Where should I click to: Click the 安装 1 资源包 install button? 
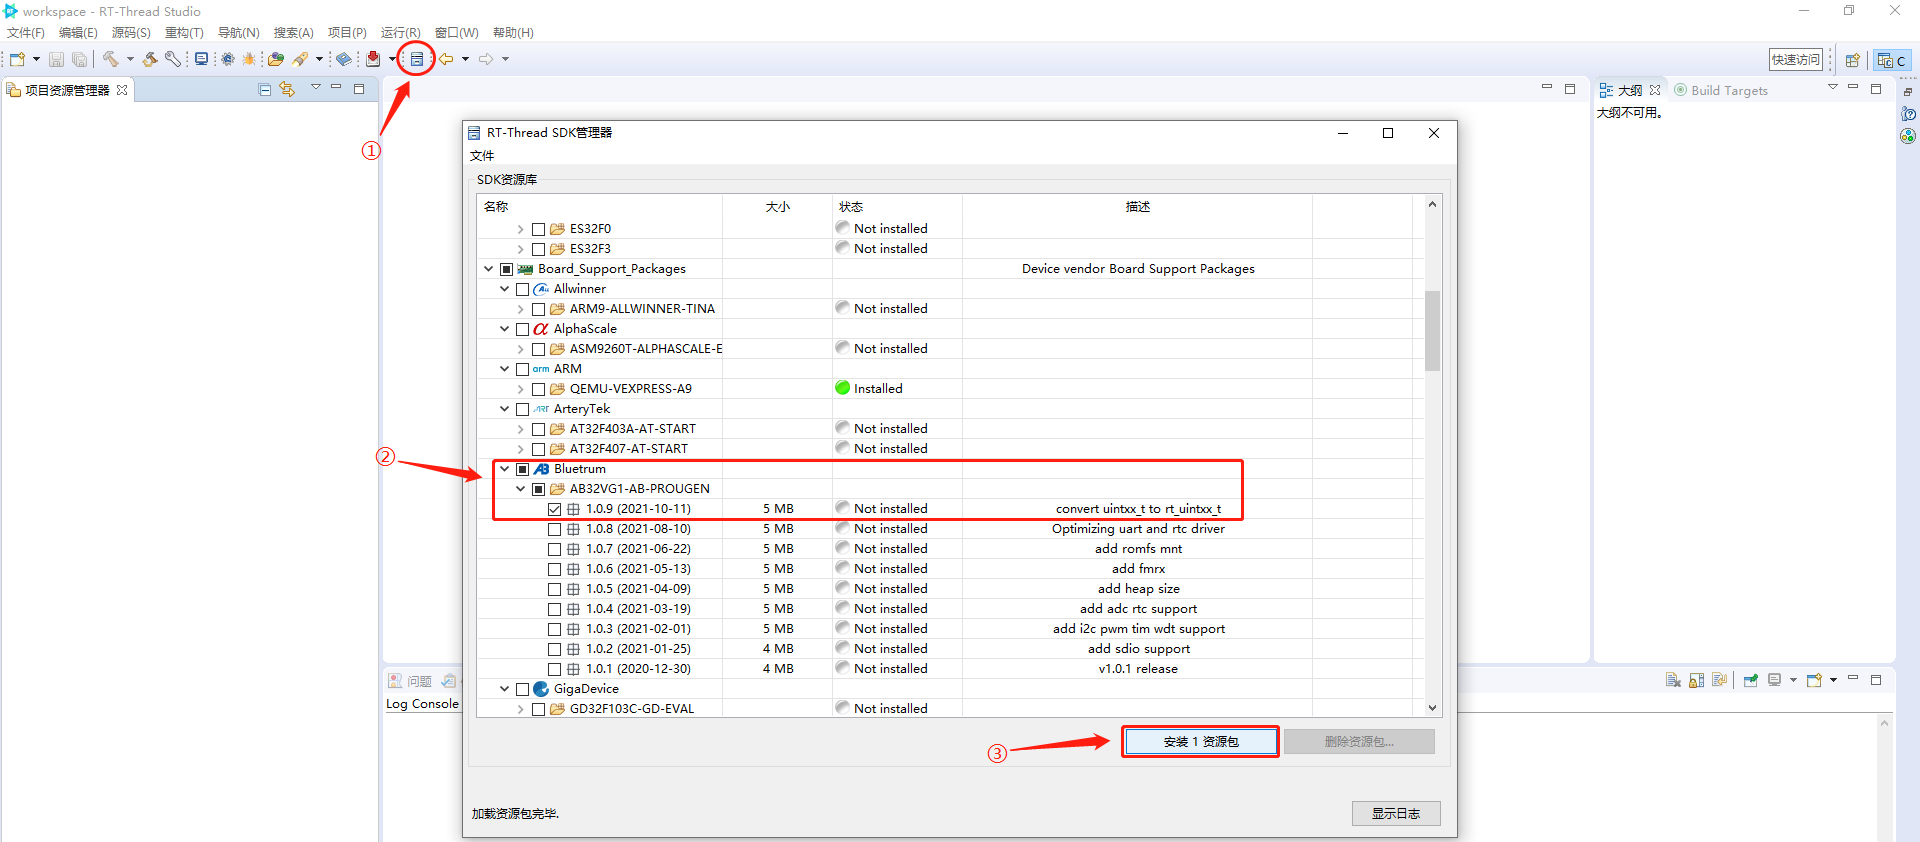point(1201,742)
